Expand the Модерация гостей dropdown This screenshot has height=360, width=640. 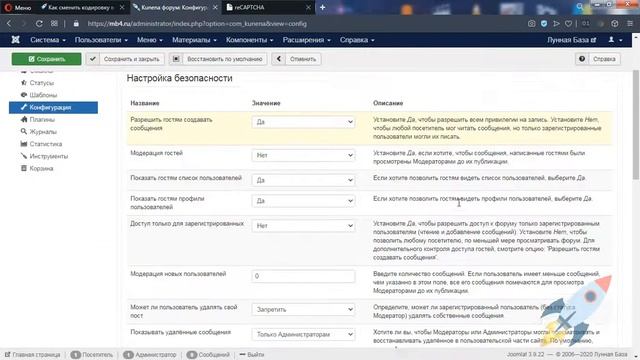point(303,156)
